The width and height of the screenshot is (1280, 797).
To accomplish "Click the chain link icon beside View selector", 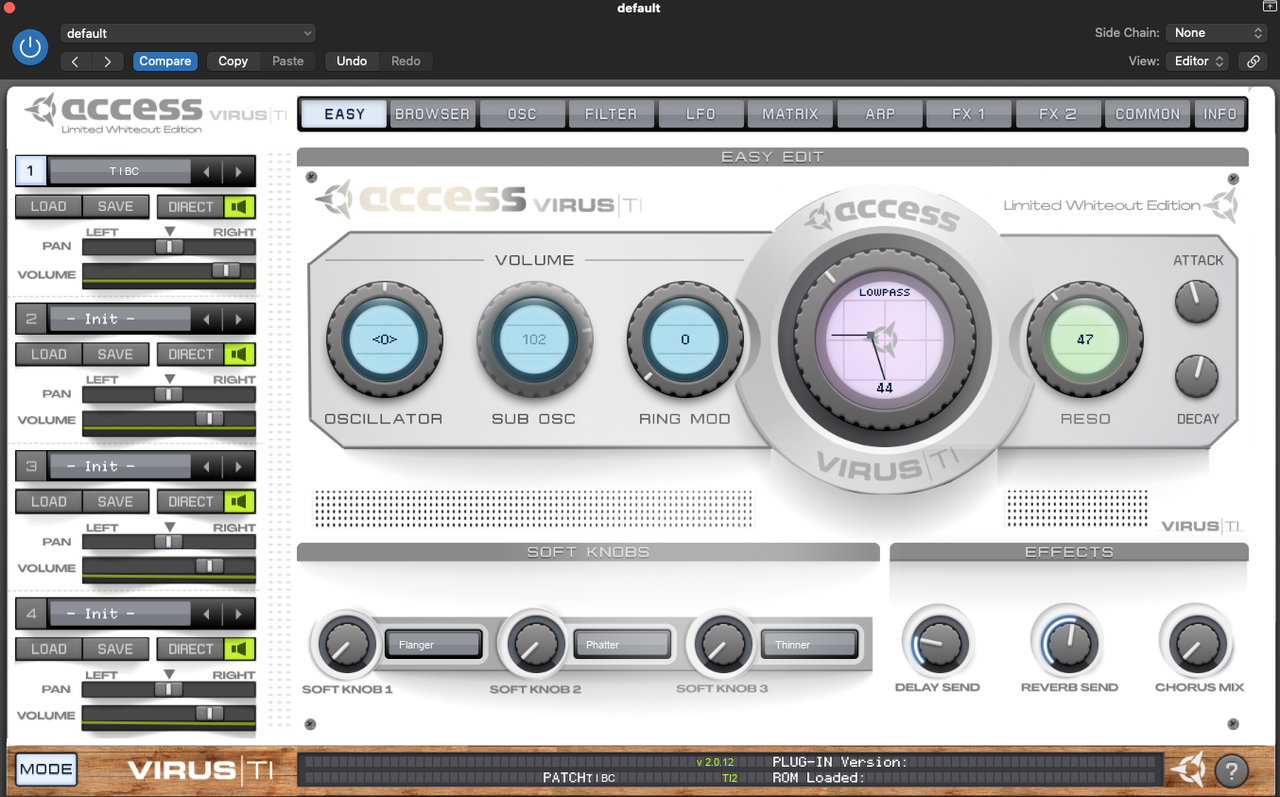I will (1252, 61).
